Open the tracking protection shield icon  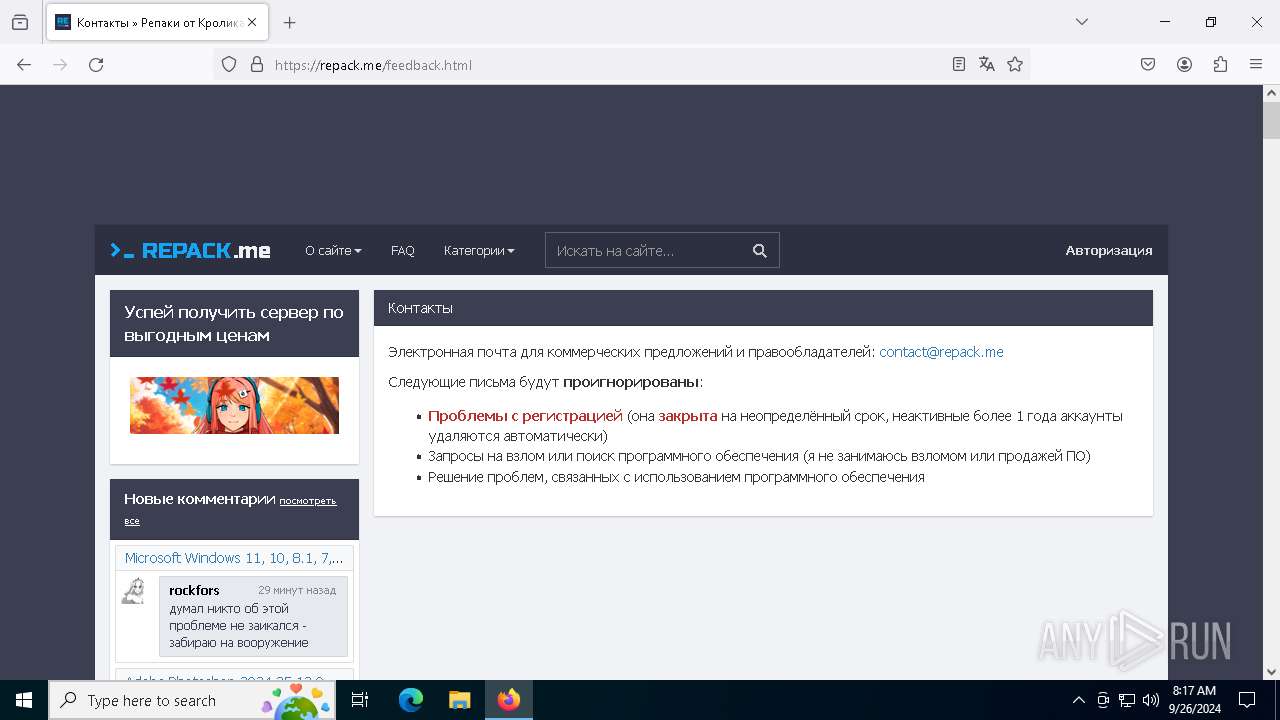(x=229, y=64)
